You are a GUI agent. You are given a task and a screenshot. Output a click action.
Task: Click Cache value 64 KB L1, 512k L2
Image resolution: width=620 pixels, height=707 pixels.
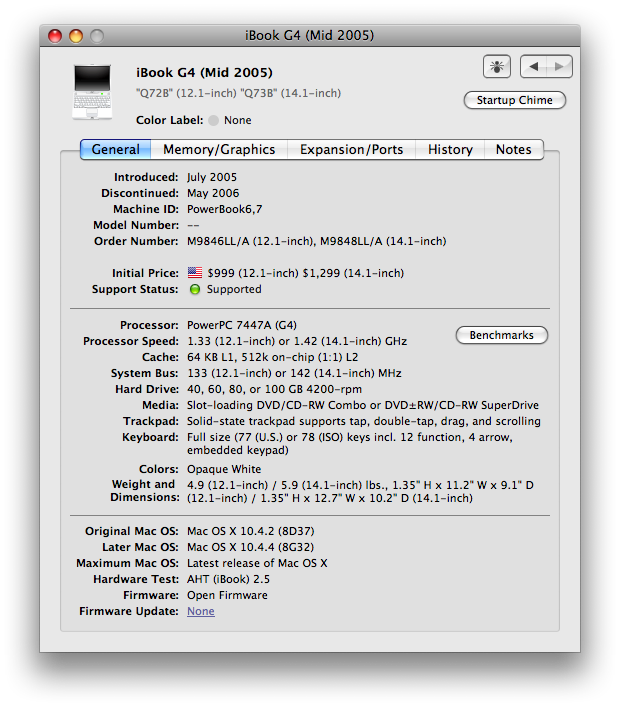click(272, 357)
